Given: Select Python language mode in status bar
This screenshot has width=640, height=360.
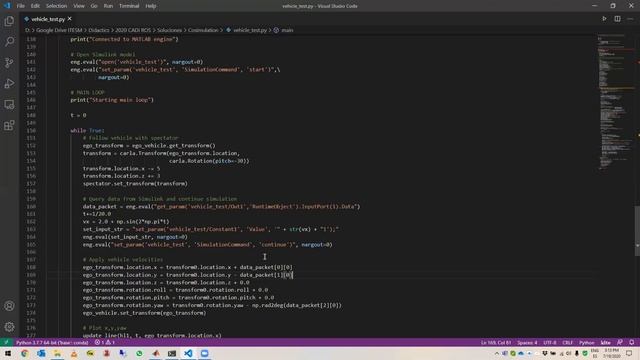Looking at the screenshot, I should [587, 342].
